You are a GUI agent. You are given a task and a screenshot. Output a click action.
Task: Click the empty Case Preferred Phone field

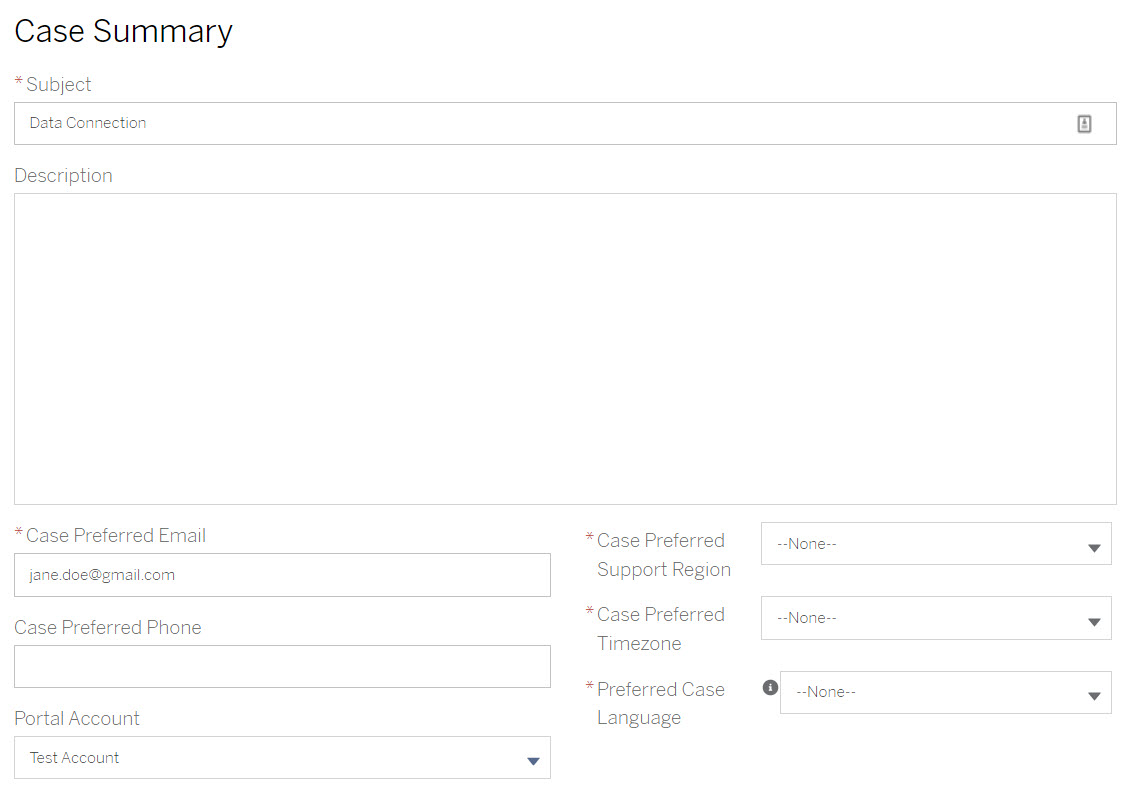click(x=282, y=666)
